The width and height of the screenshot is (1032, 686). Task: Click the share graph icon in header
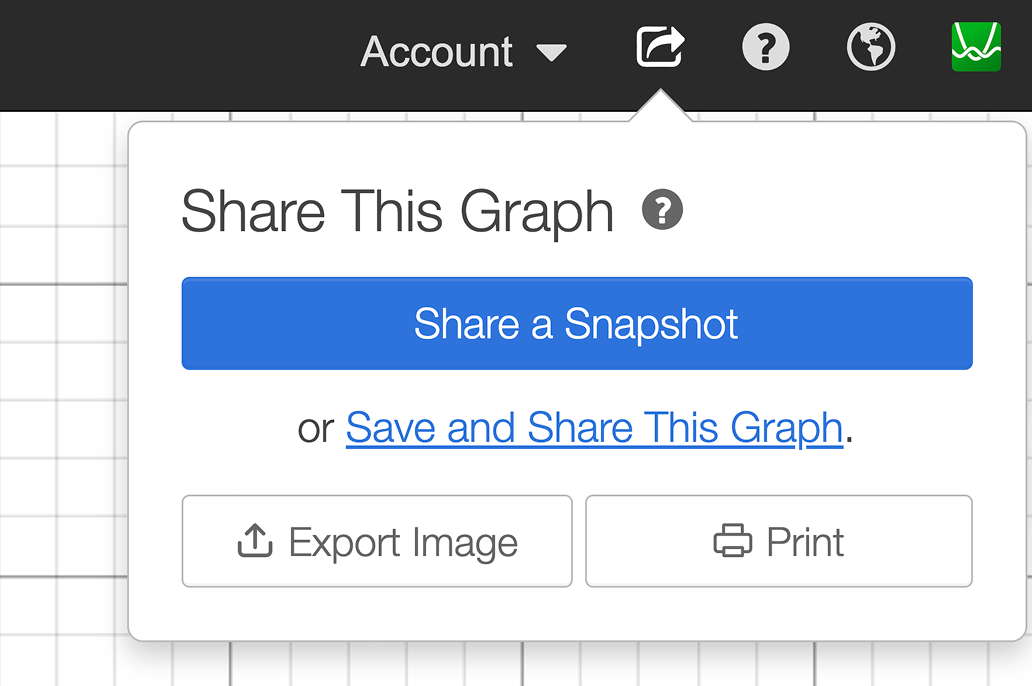(660, 48)
